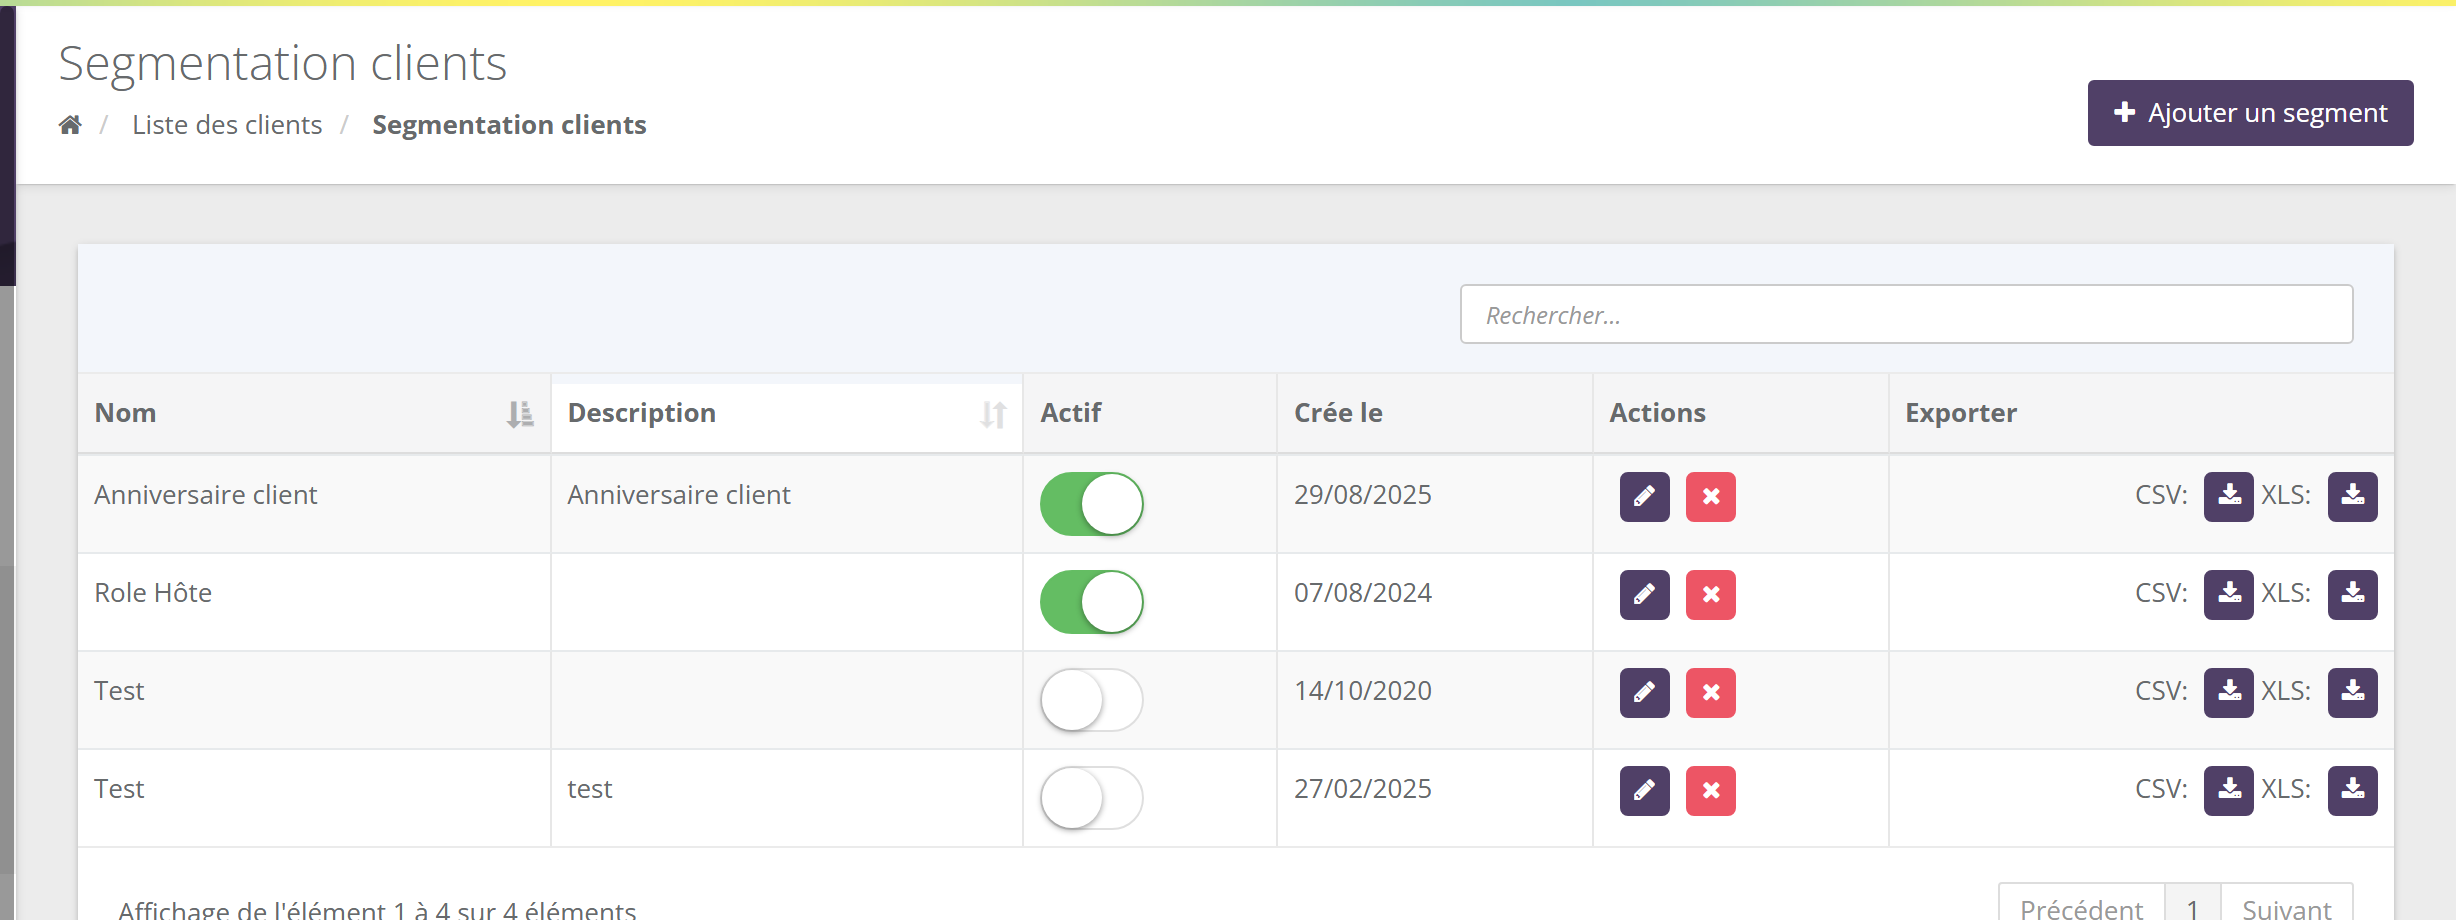The width and height of the screenshot is (2456, 920).
Task: Delete the Role Hôte segment
Action: [1711, 595]
